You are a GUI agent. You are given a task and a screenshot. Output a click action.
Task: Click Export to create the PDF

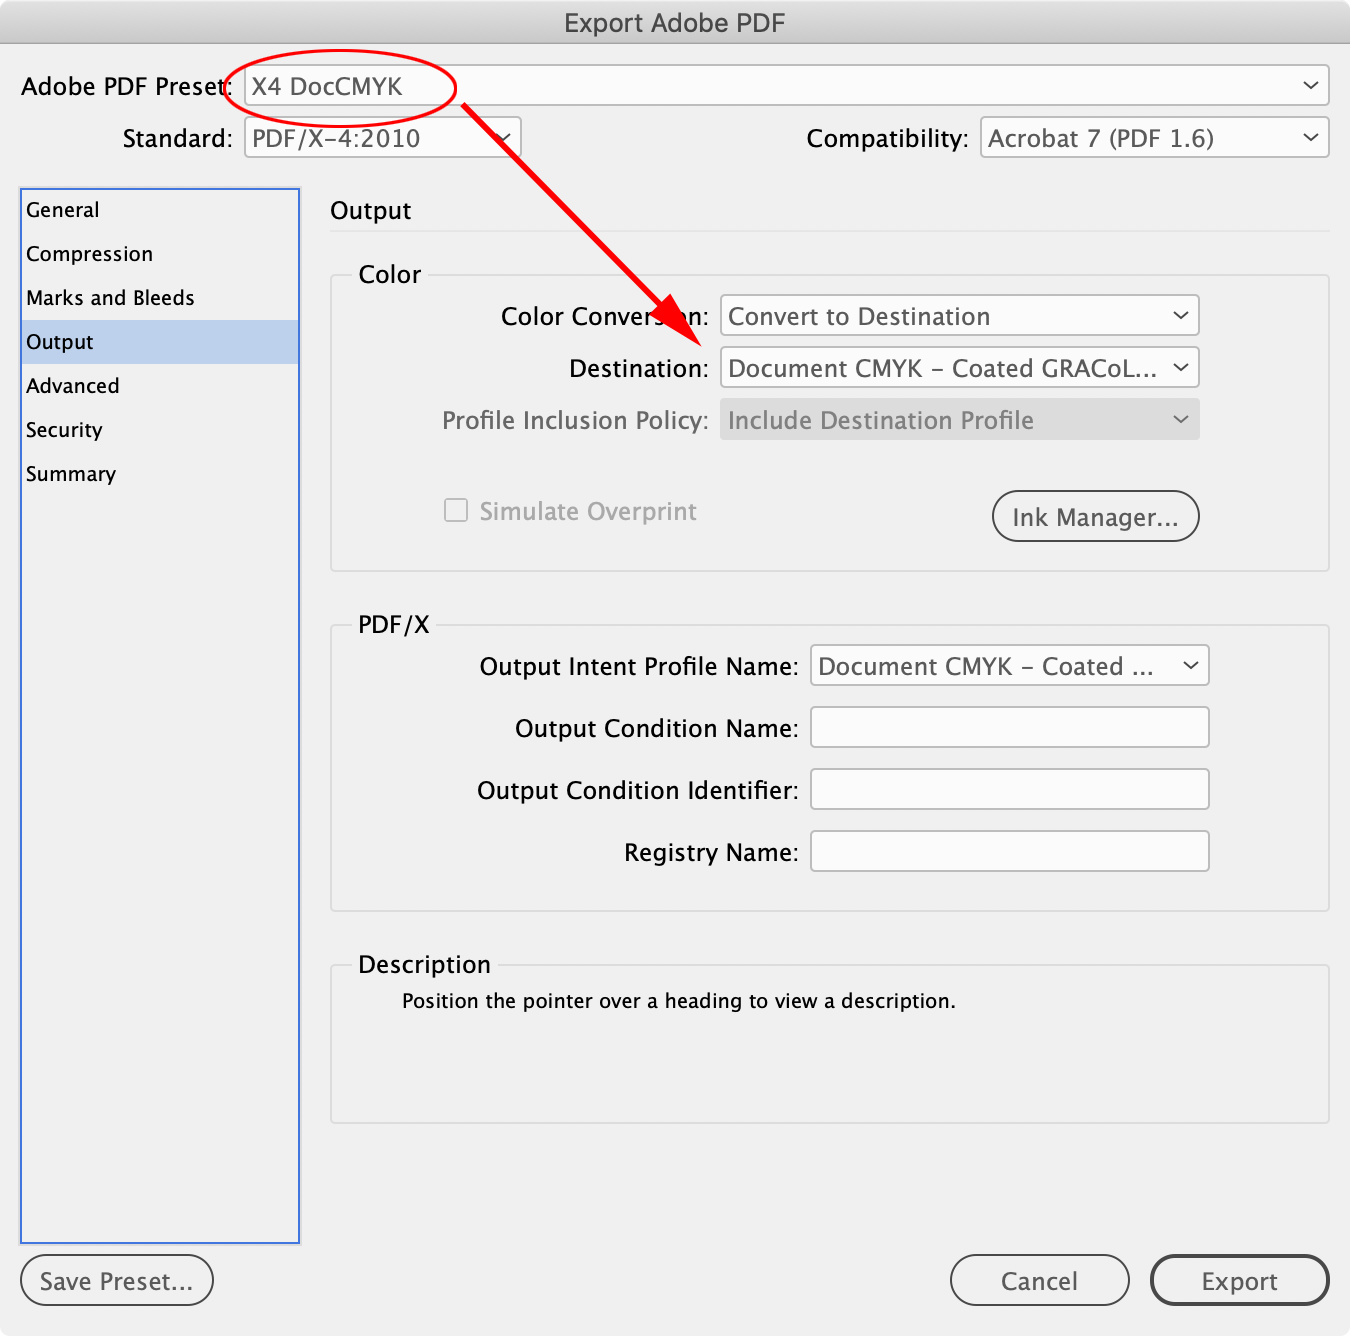point(1239,1280)
